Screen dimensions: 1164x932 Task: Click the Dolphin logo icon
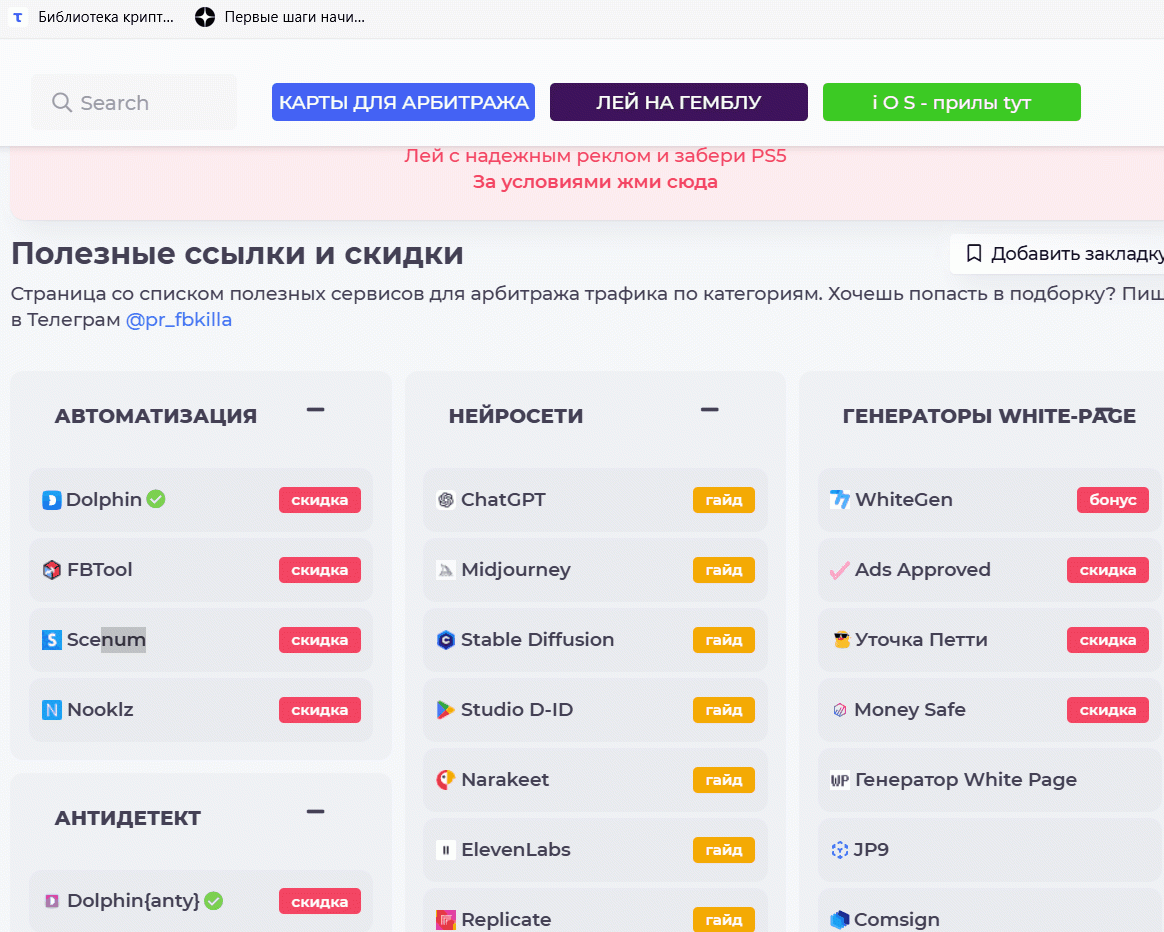[51, 500]
